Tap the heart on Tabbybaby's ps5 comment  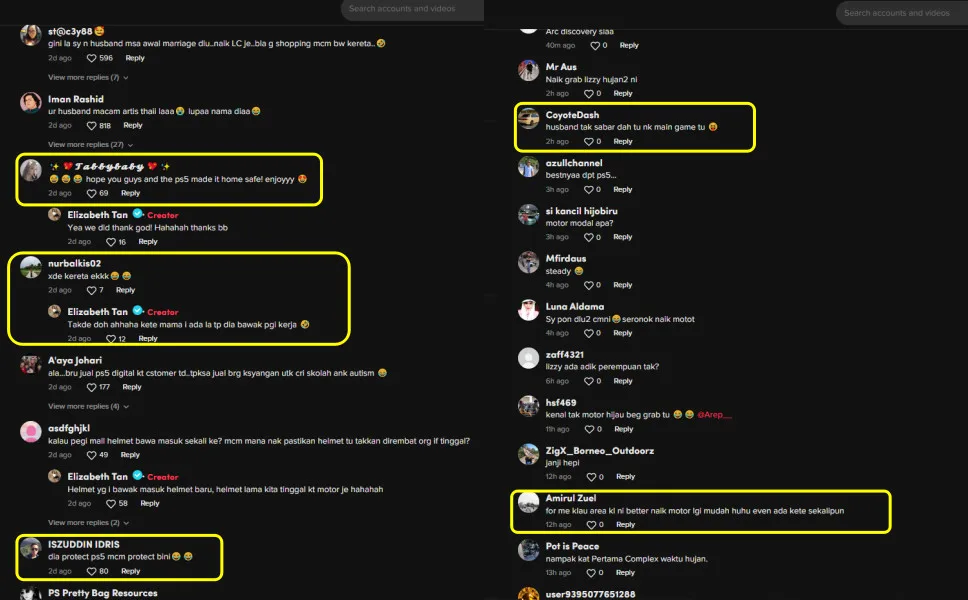click(91, 193)
